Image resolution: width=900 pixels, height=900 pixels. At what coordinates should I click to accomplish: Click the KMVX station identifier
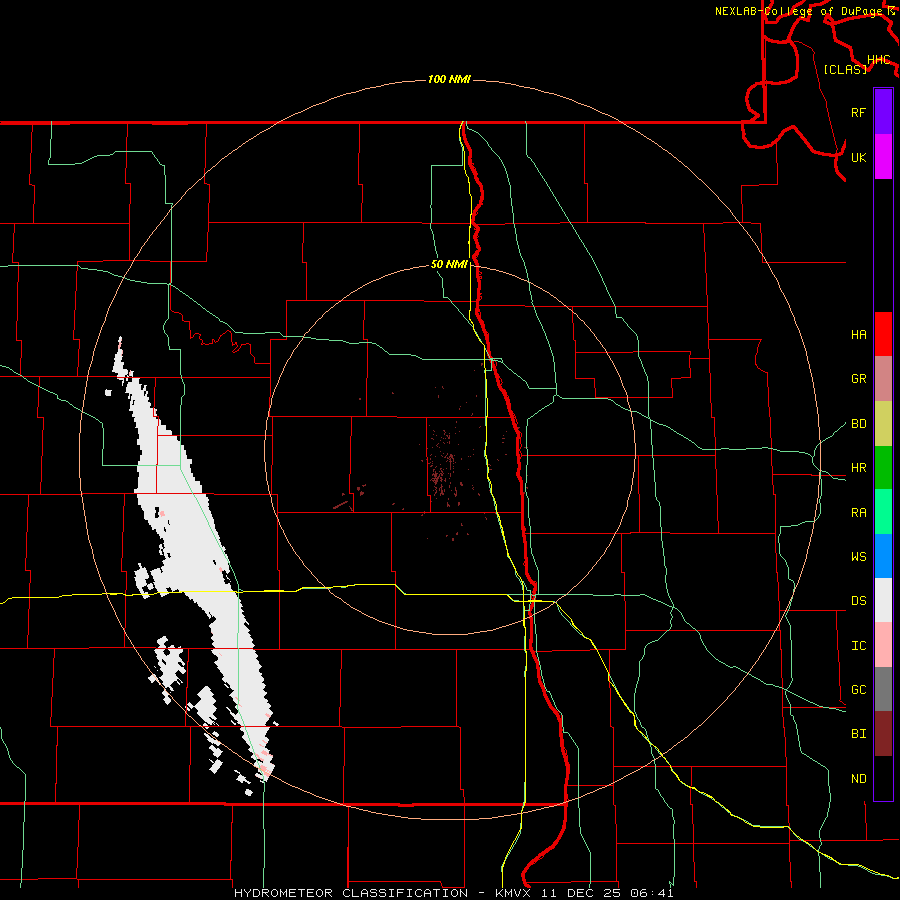tap(514, 893)
